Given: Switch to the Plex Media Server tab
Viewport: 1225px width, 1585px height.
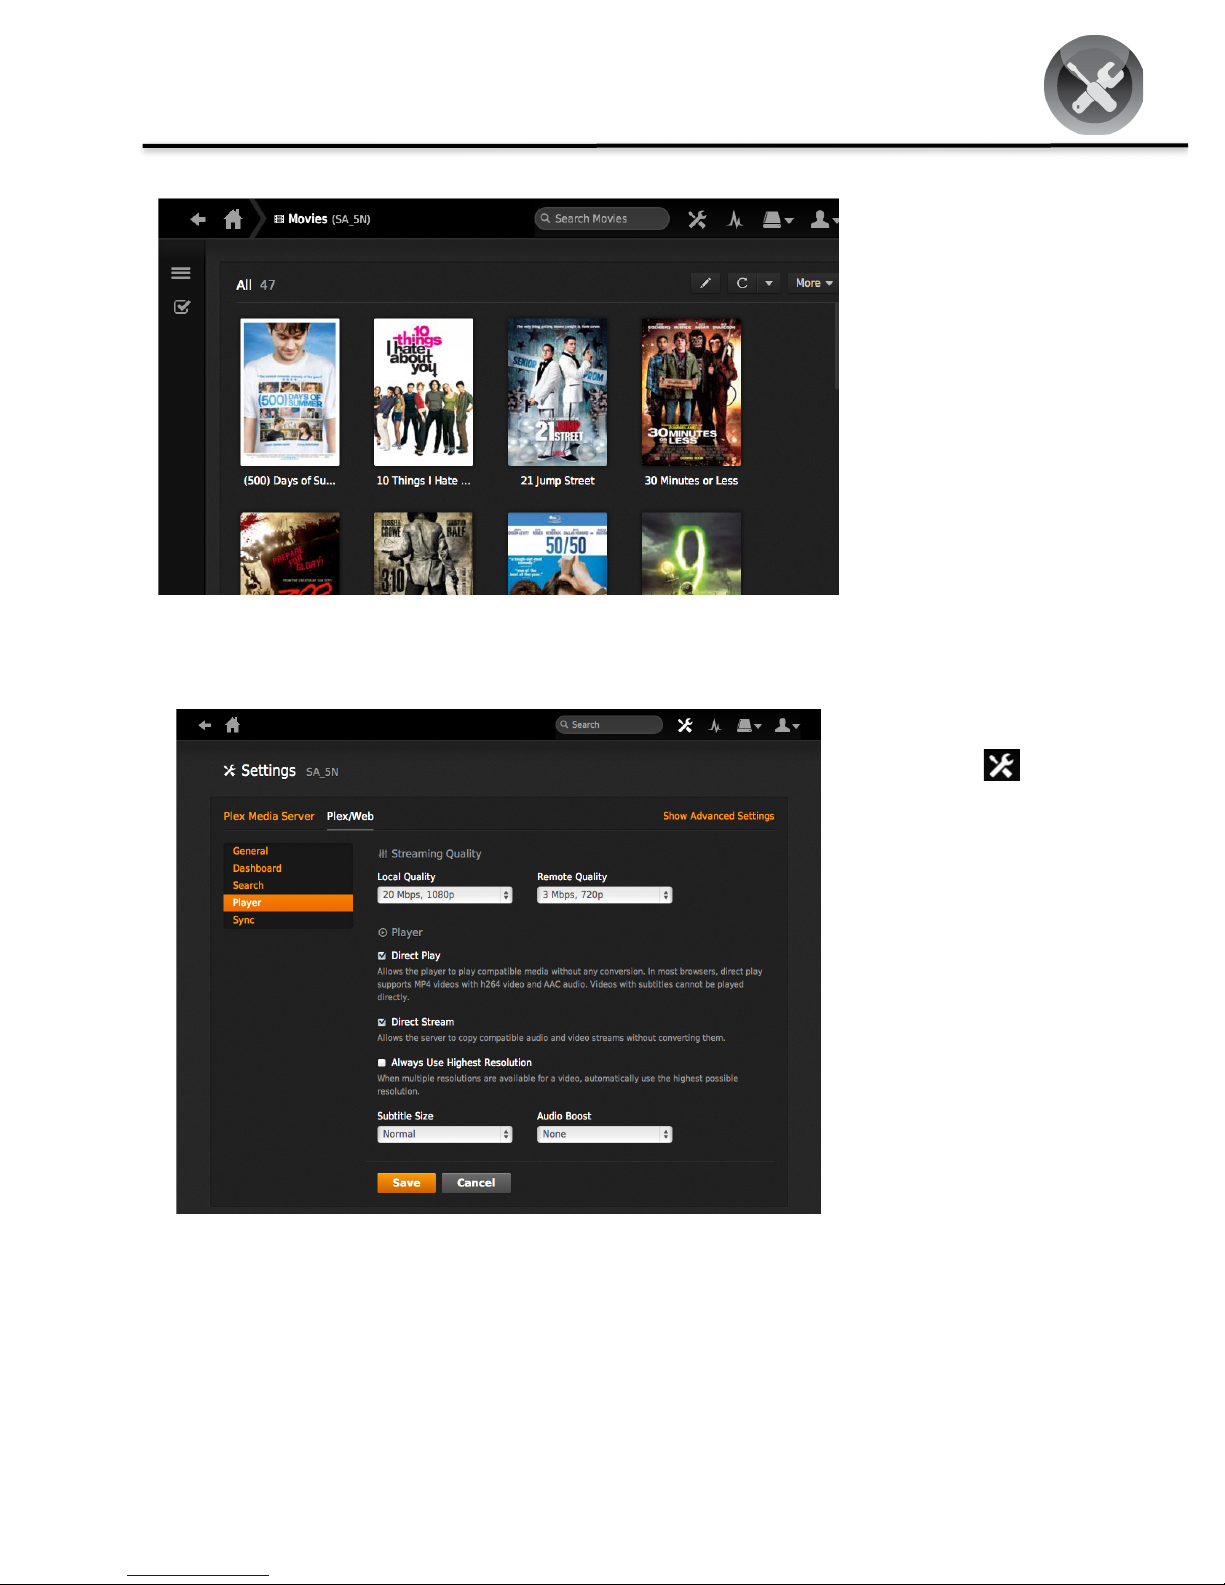Looking at the screenshot, I should (x=269, y=816).
